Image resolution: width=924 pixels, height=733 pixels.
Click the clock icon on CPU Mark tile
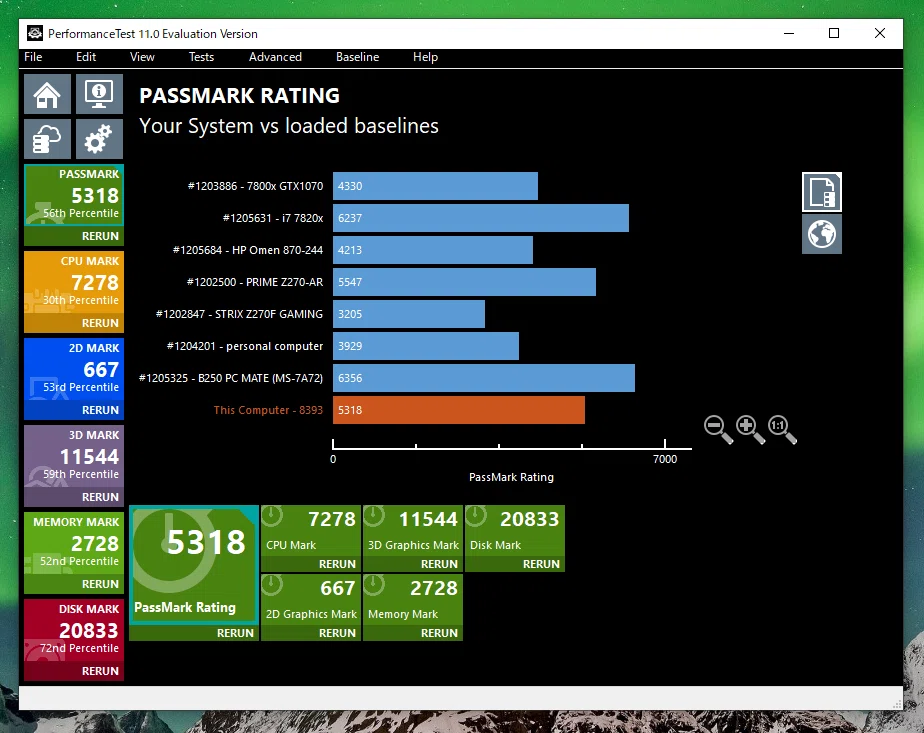pos(272,516)
